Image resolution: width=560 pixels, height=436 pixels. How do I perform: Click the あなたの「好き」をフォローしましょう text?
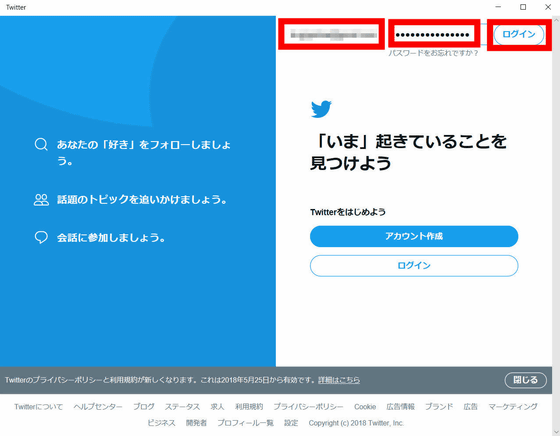tap(144, 152)
